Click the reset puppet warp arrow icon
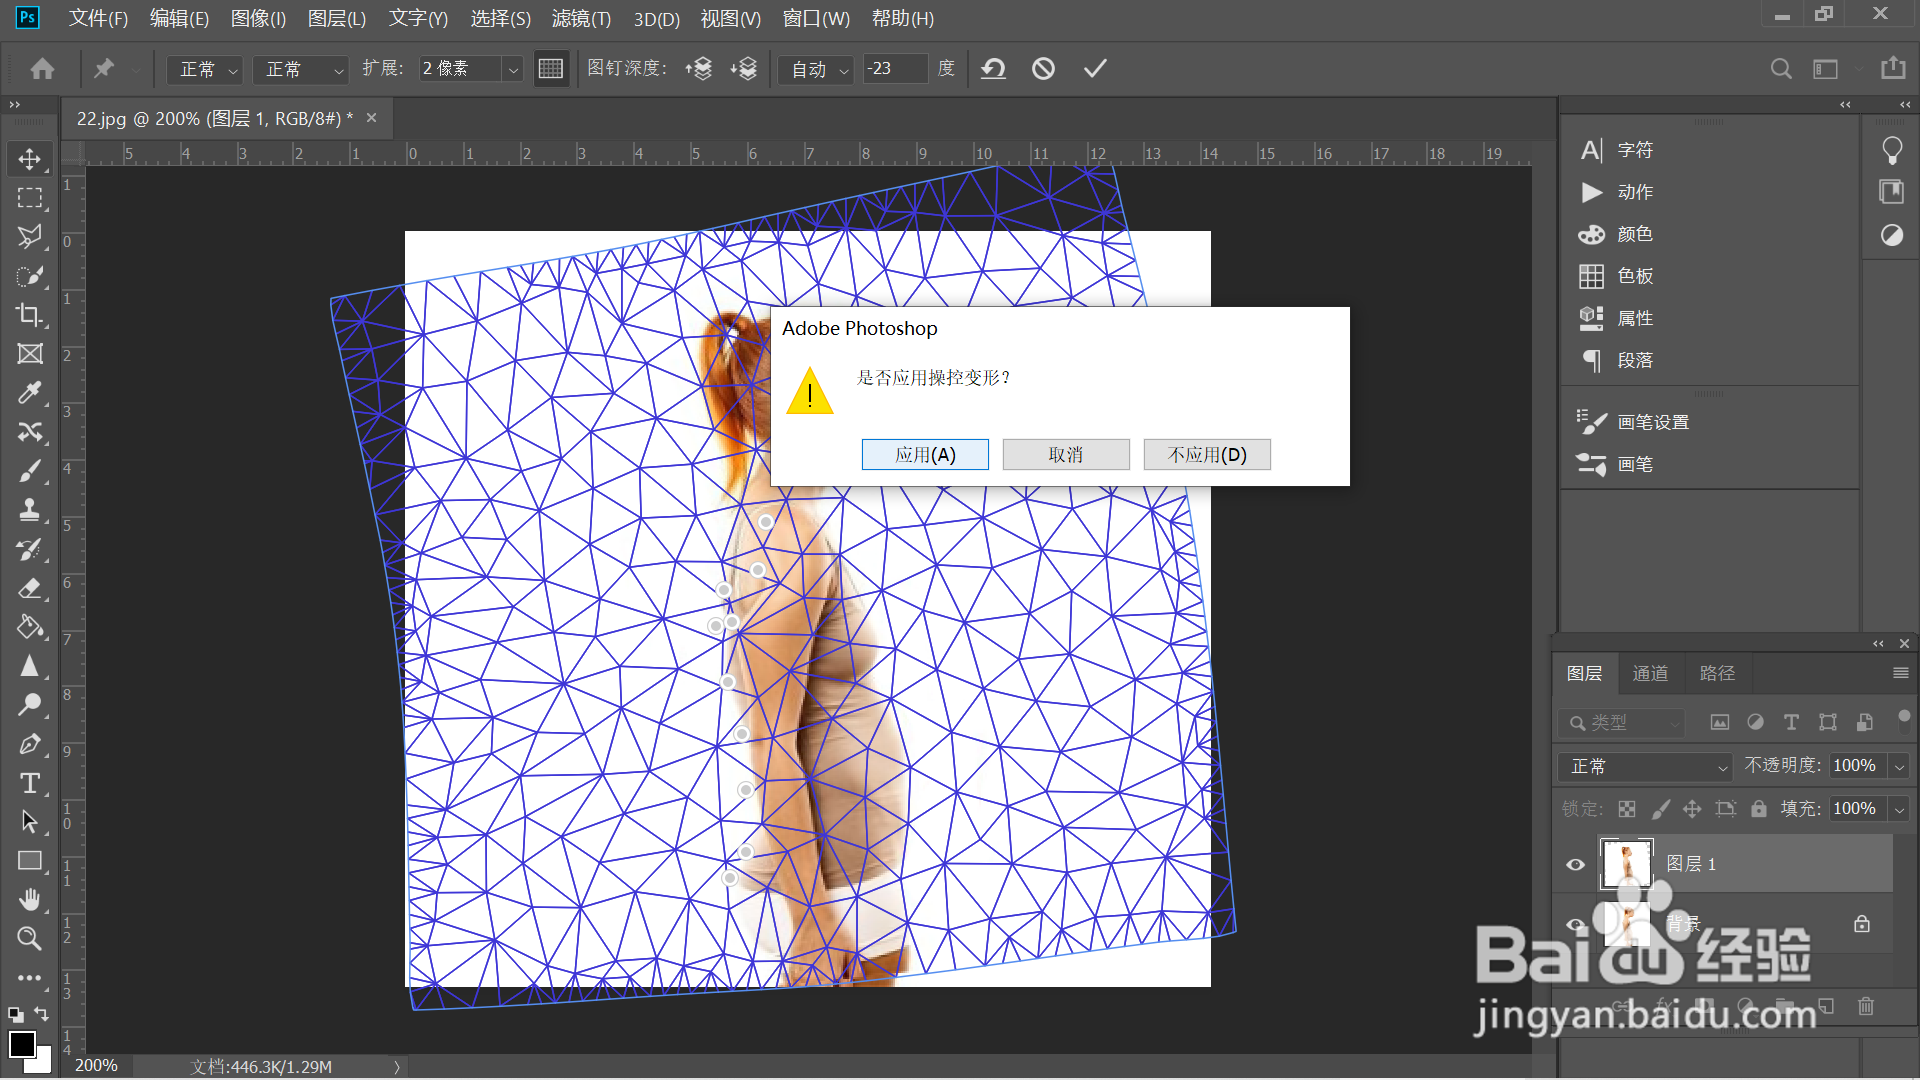 tap(993, 69)
